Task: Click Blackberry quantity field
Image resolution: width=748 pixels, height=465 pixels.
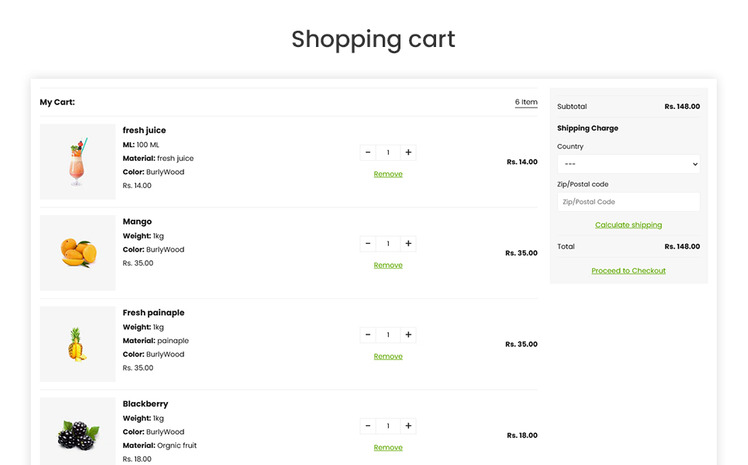Action: coord(388,426)
